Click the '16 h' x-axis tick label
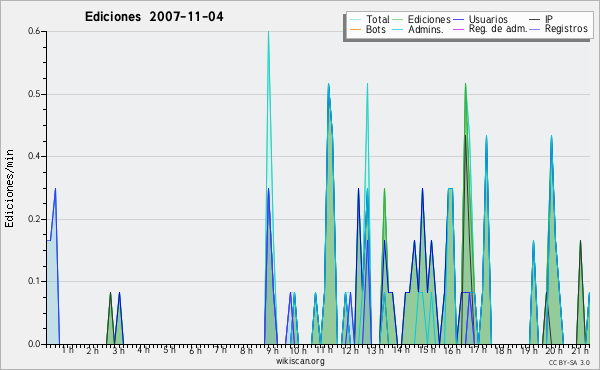The width and height of the screenshot is (600, 370). point(452,350)
